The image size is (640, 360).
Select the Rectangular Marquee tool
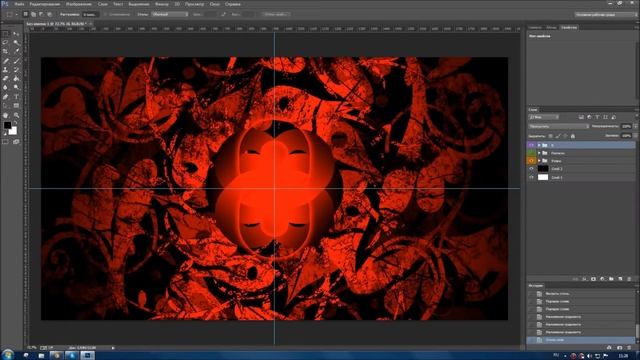tap(5, 33)
